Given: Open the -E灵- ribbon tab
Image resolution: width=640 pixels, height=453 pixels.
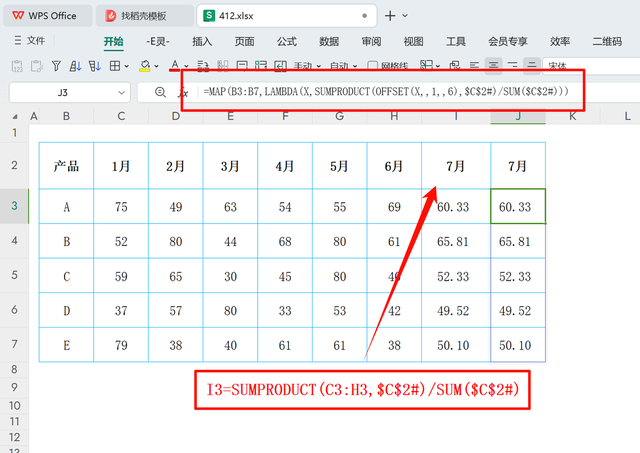Looking at the screenshot, I should (158, 41).
